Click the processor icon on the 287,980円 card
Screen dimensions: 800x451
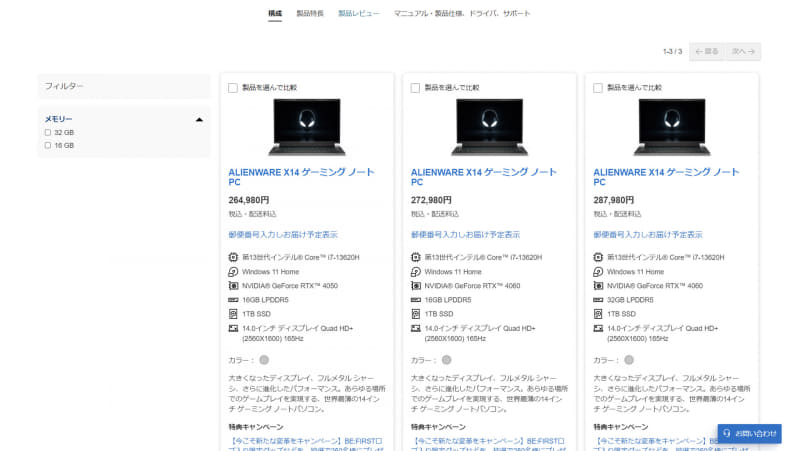point(598,257)
